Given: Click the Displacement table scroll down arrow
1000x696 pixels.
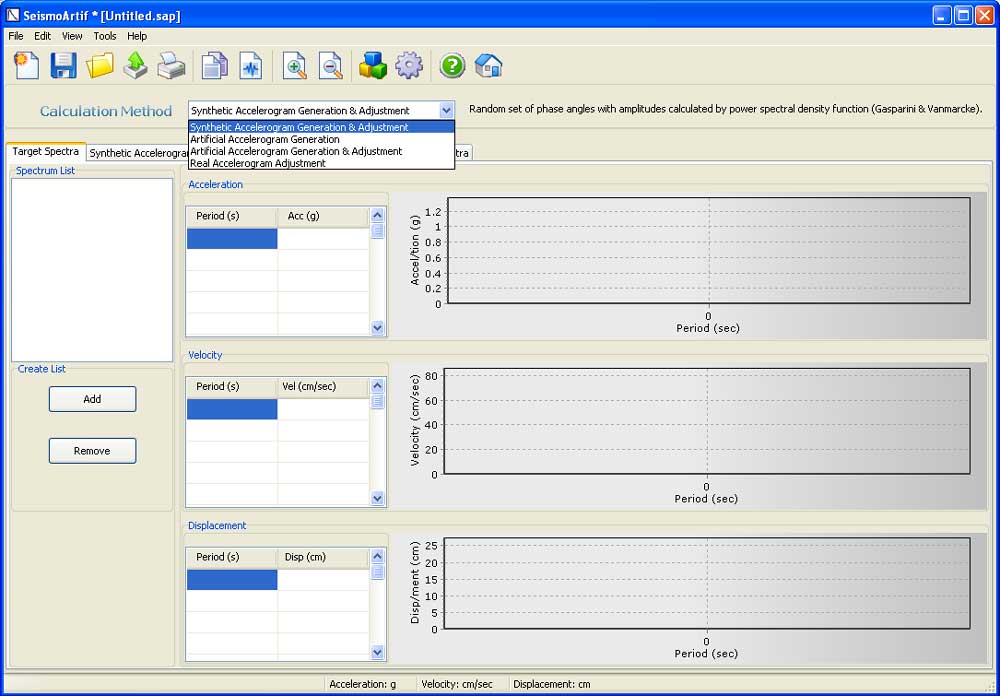Looking at the screenshot, I should pyautogui.click(x=378, y=652).
